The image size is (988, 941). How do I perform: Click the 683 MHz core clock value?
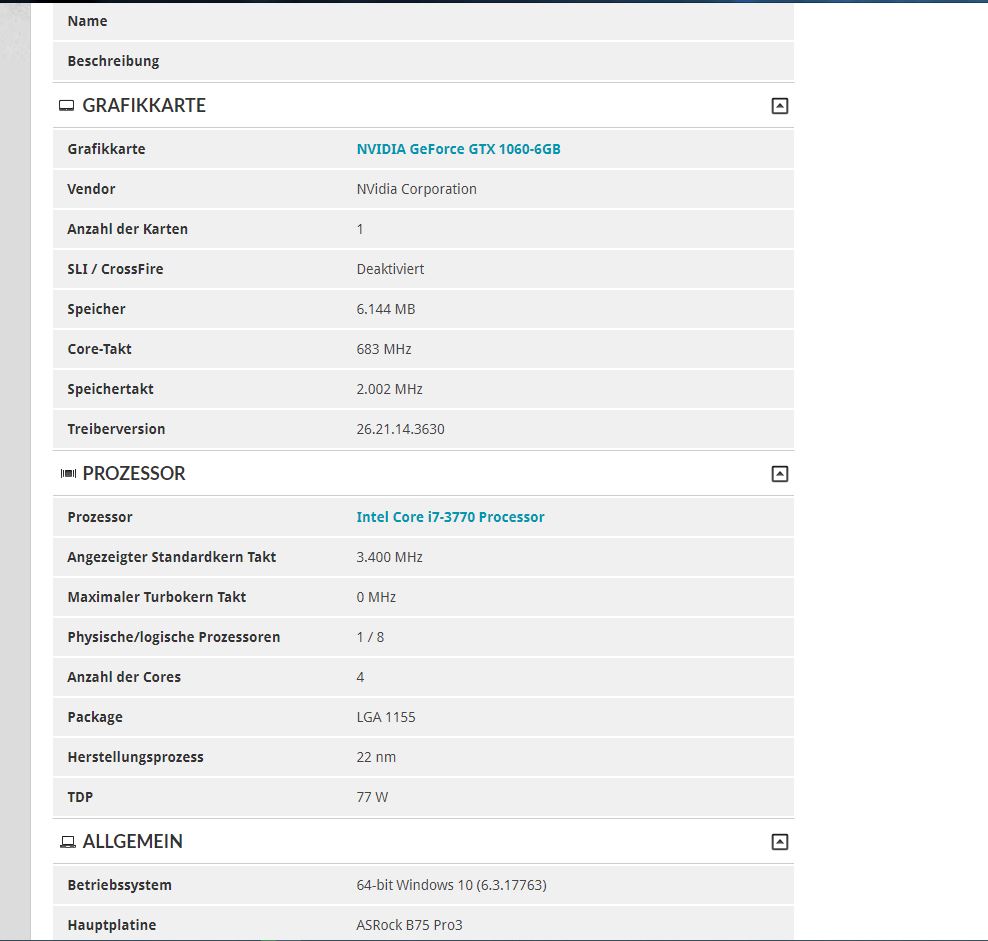384,349
